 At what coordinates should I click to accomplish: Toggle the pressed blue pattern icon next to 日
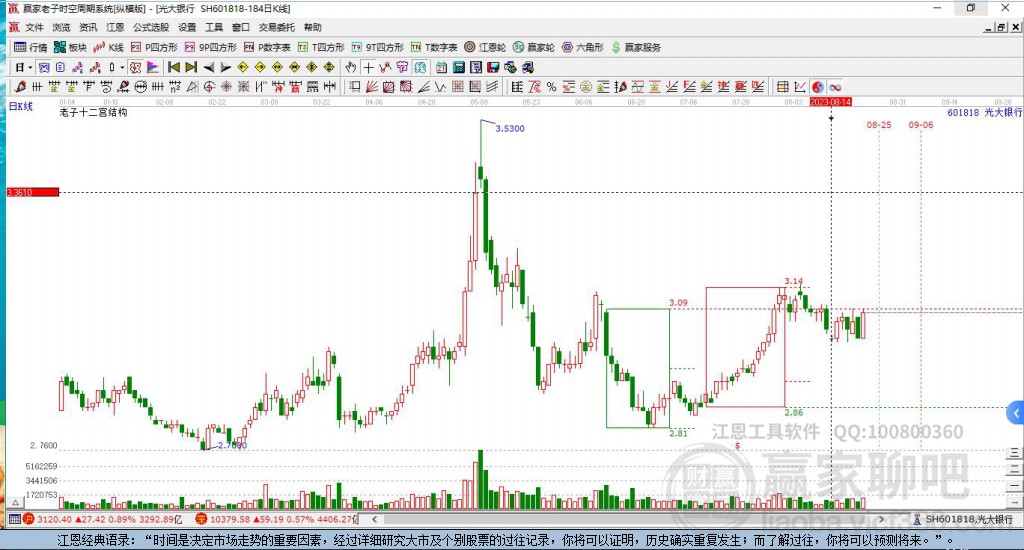(x=44, y=67)
